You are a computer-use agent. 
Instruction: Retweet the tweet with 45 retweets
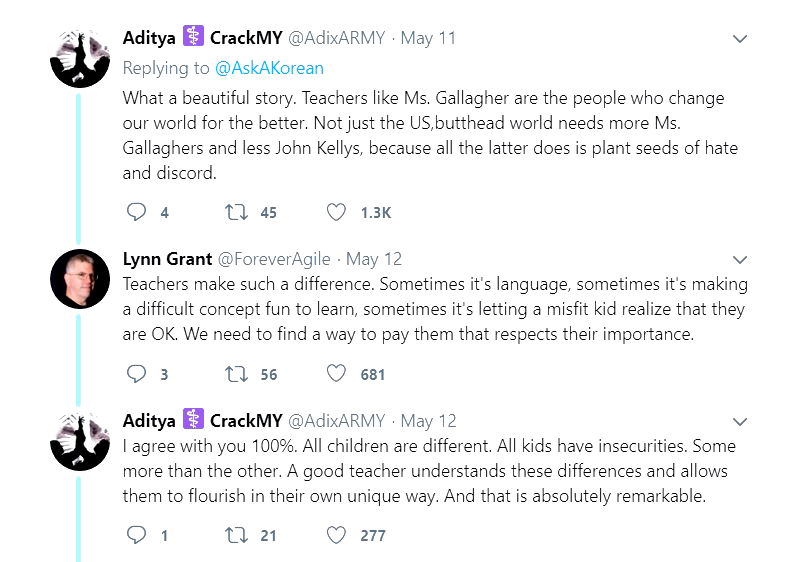[x=237, y=212]
